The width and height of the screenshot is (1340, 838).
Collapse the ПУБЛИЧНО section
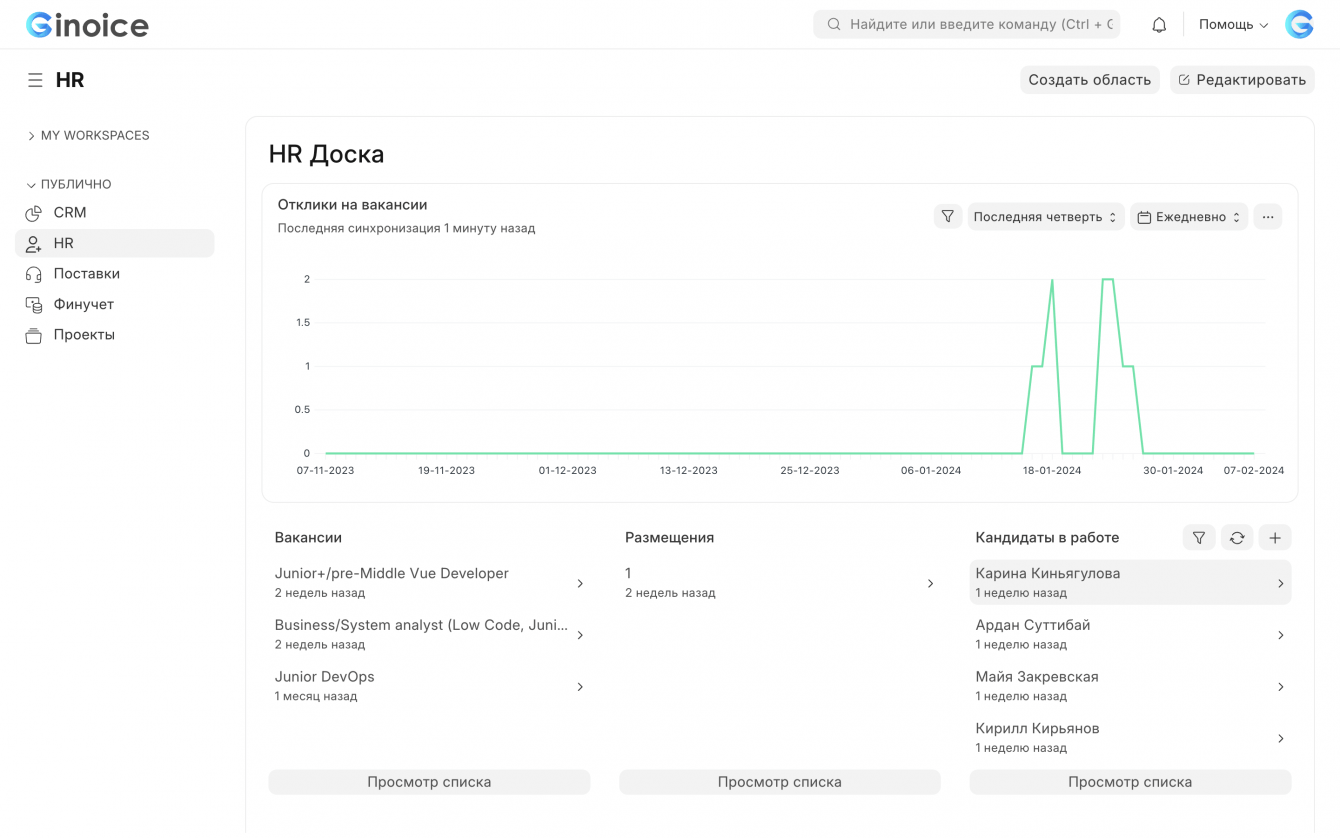[69, 185]
